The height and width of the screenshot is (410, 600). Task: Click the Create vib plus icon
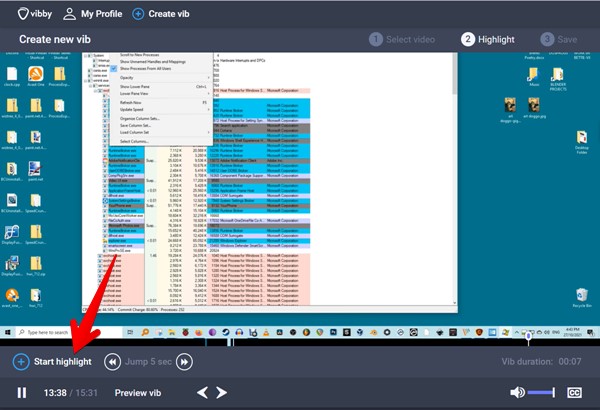(138, 14)
